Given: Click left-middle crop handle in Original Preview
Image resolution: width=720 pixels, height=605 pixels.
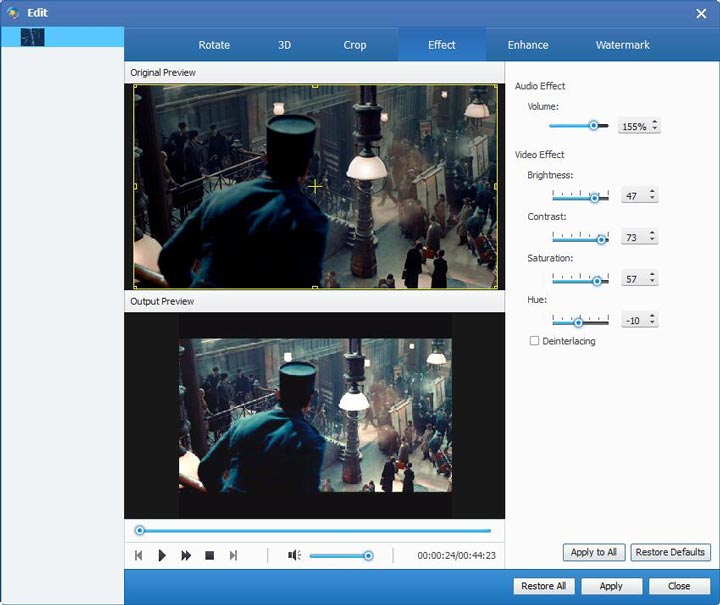Looking at the screenshot, I should click(x=135, y=186).
